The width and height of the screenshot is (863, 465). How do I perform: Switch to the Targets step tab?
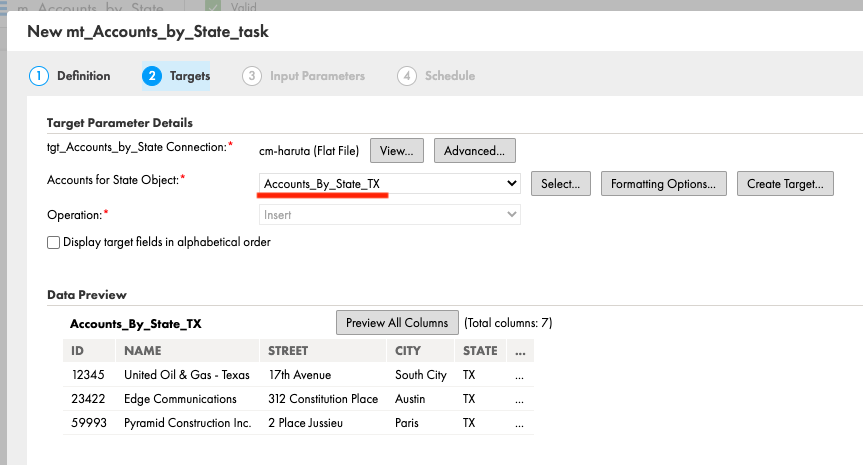pos(176,76)
